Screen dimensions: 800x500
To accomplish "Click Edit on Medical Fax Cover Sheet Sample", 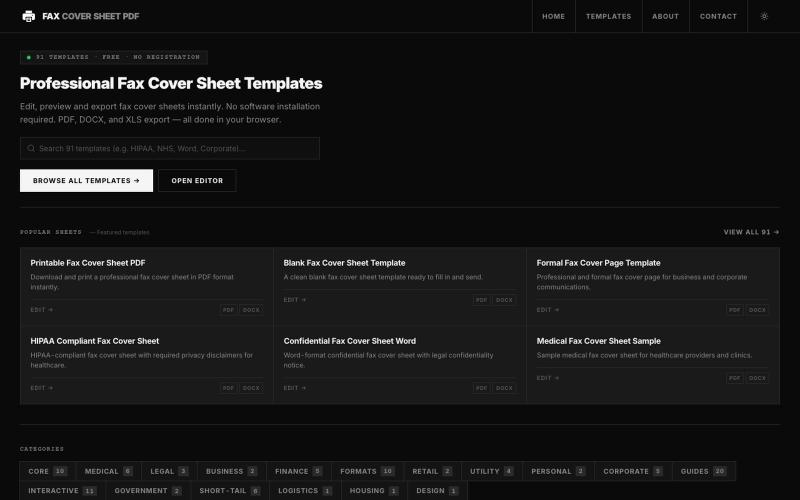I will pyautogui.click(x=547, y=378).
